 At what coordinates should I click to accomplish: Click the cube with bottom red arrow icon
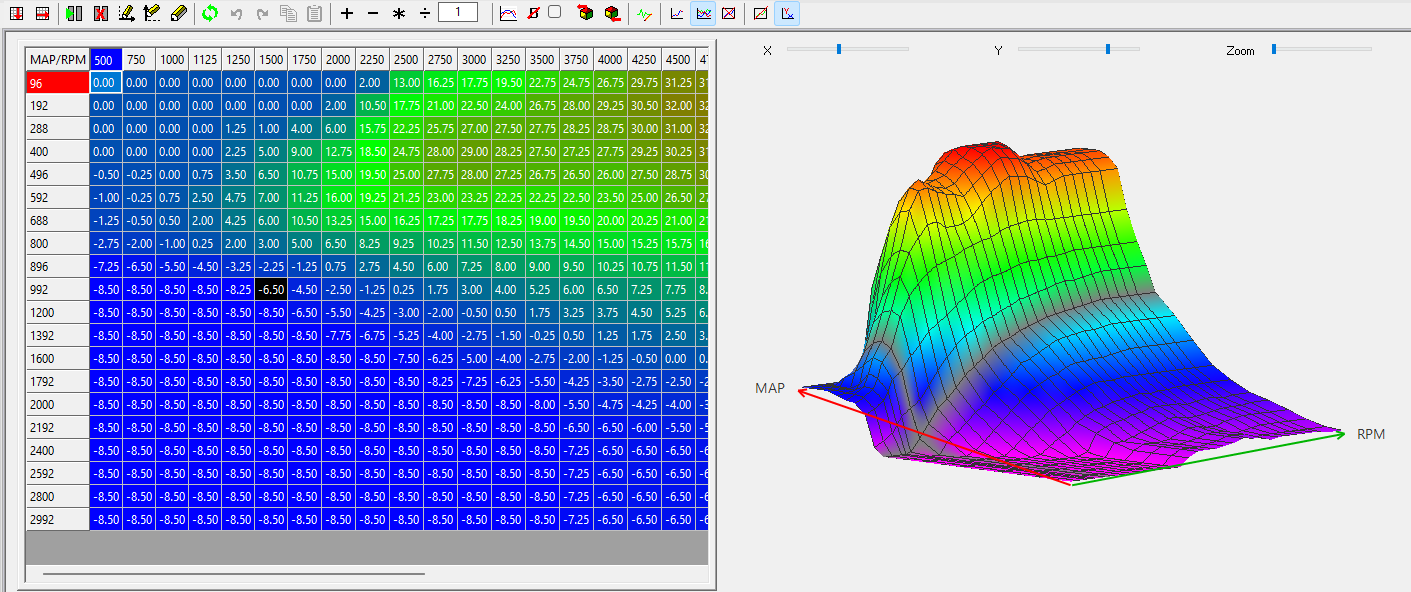click(x=612, y=13)
